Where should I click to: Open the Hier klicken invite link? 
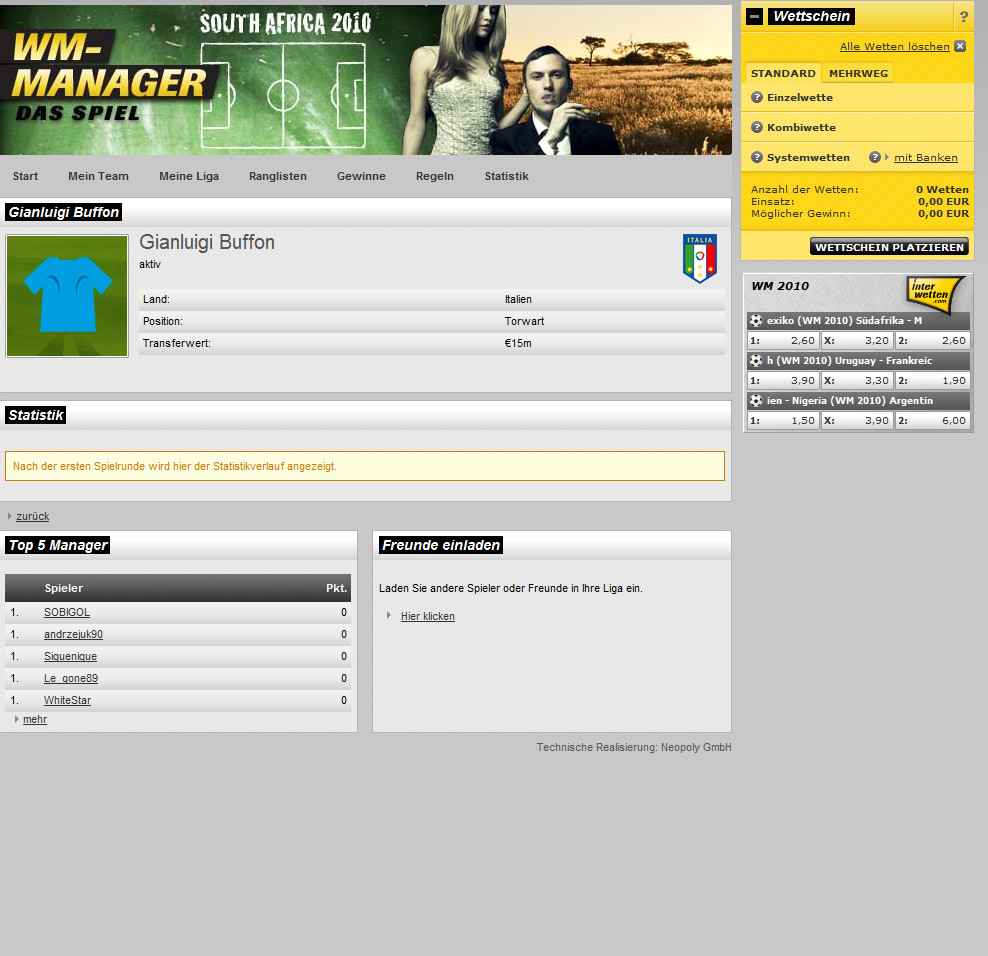pyautogui.click(x=427, y=616)
